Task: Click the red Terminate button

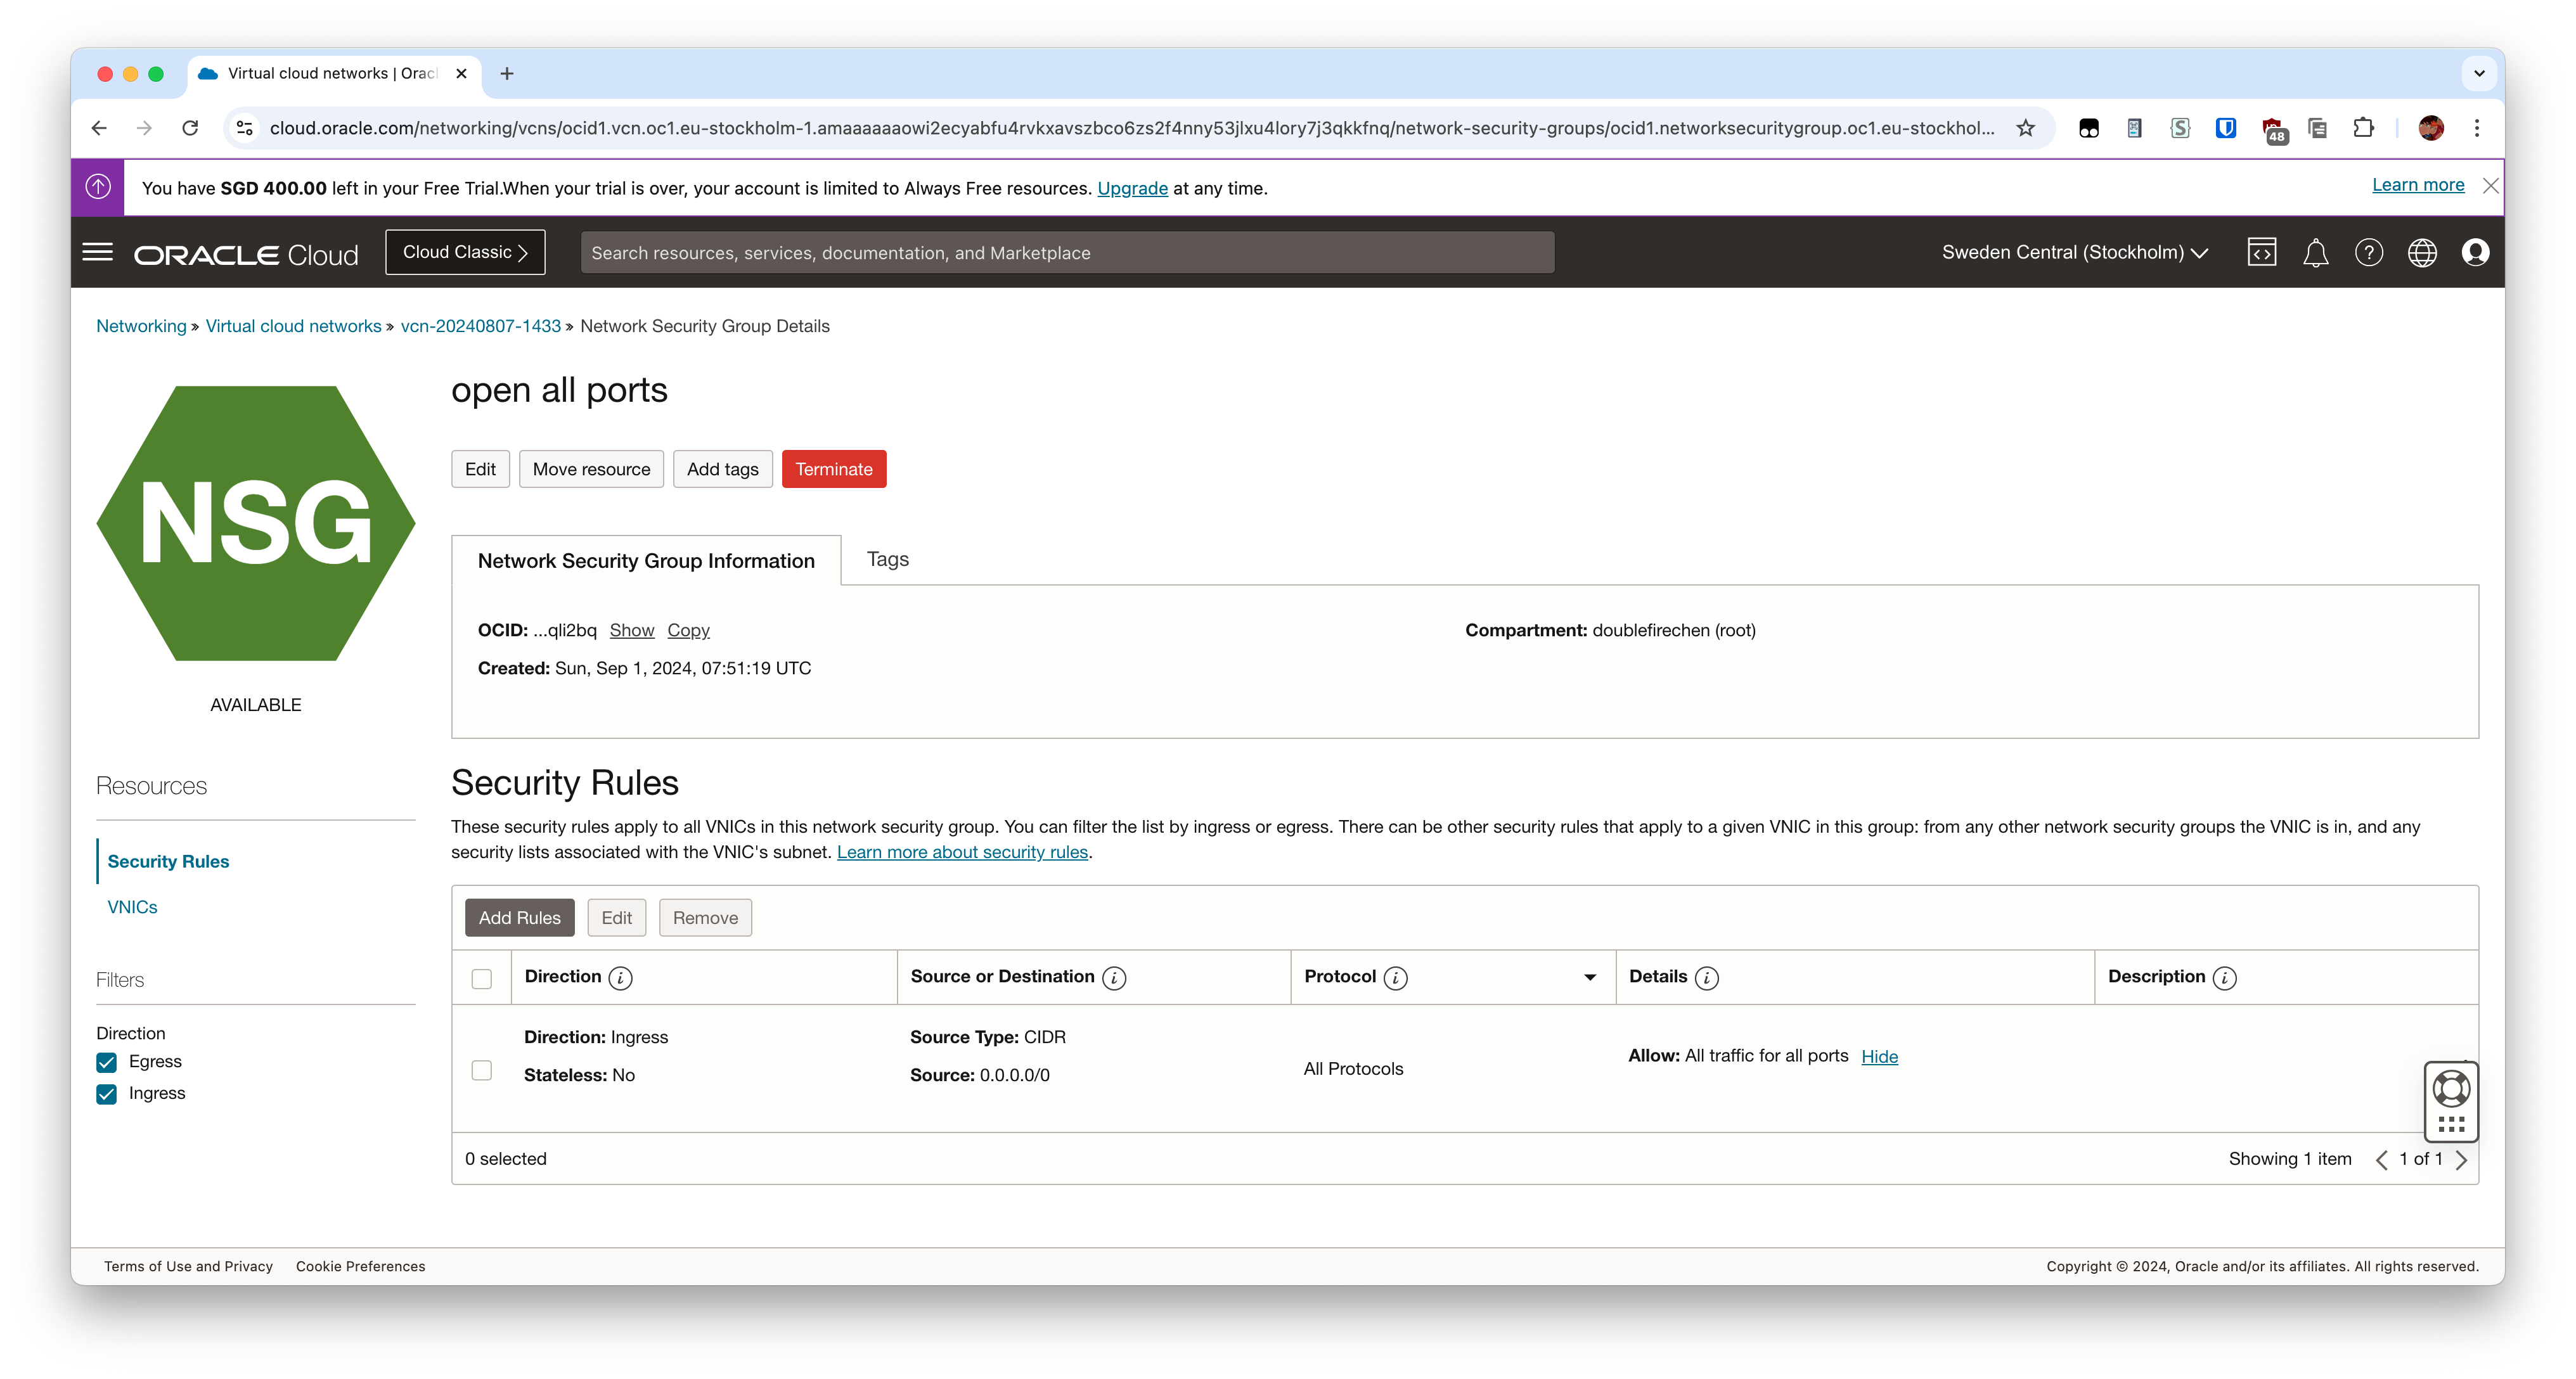Action: coord(833,469)
